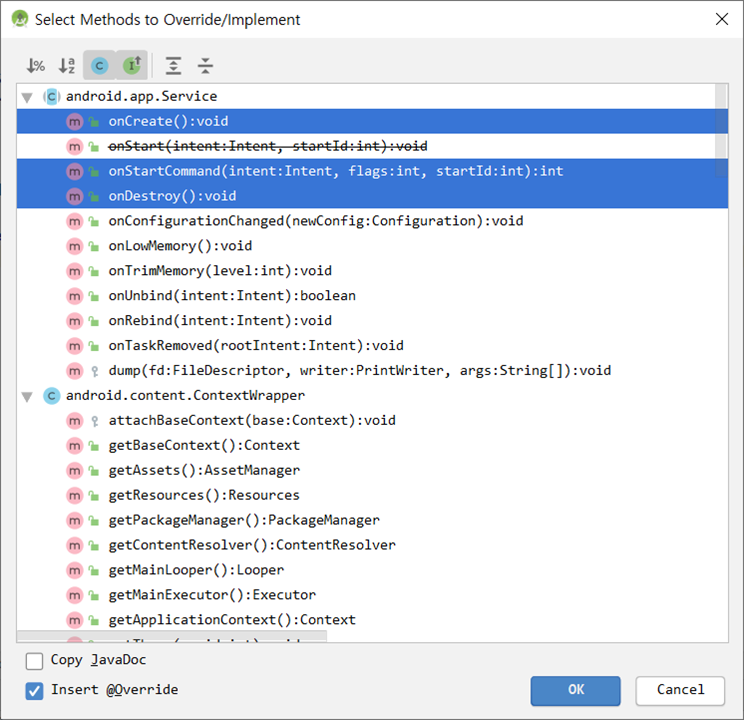Select onTrimMemory(level:int) method
744x720 pixels.
pyautogui.click(x=372, y=271)
